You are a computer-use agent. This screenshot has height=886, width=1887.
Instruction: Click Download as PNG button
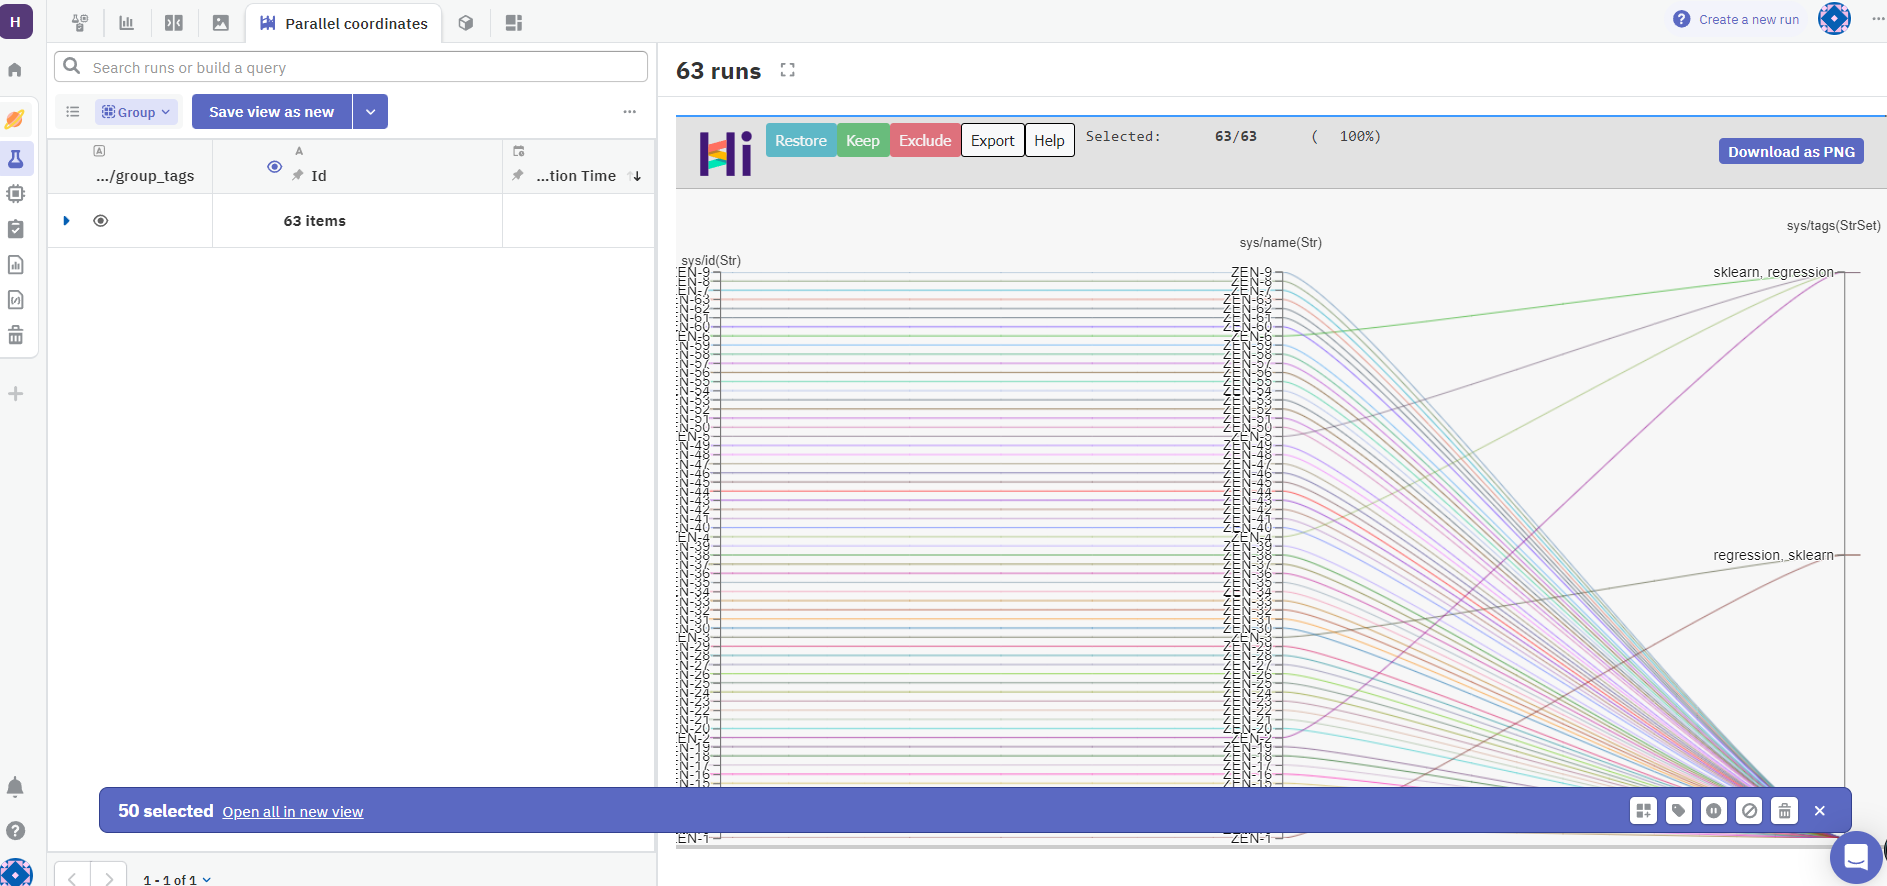pyautogui.click(x=1791, y=151)
